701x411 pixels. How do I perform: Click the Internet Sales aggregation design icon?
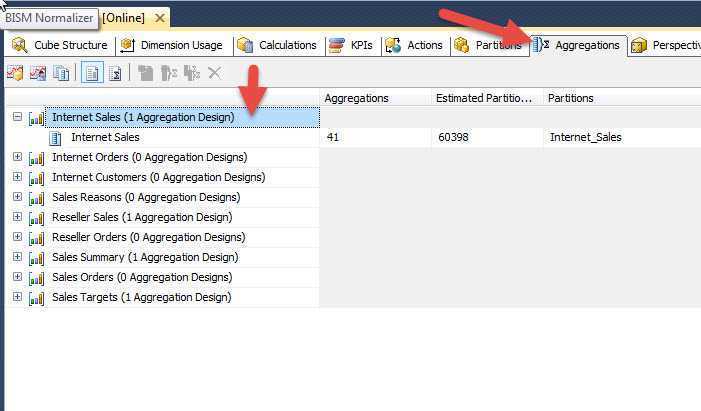click(x=55, y=138)
